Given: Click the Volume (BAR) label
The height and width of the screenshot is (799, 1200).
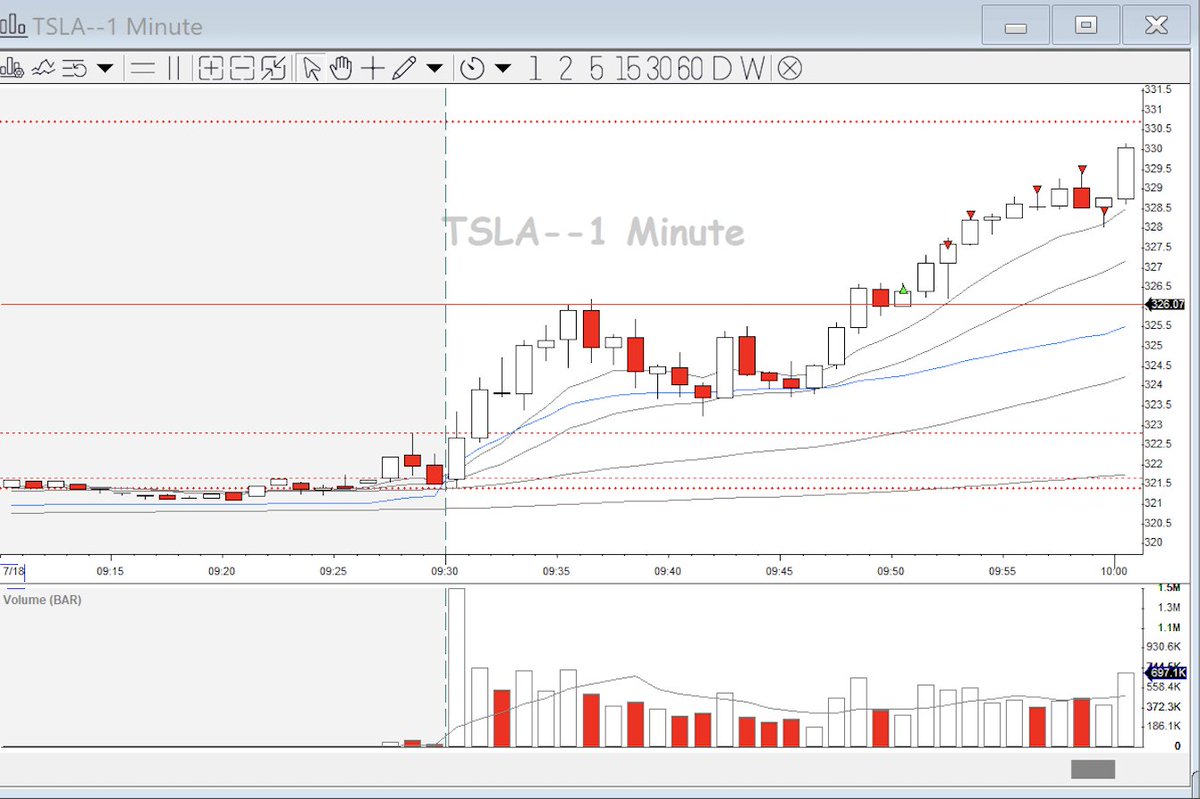Looking at the screenshot, I should point(42,600).
